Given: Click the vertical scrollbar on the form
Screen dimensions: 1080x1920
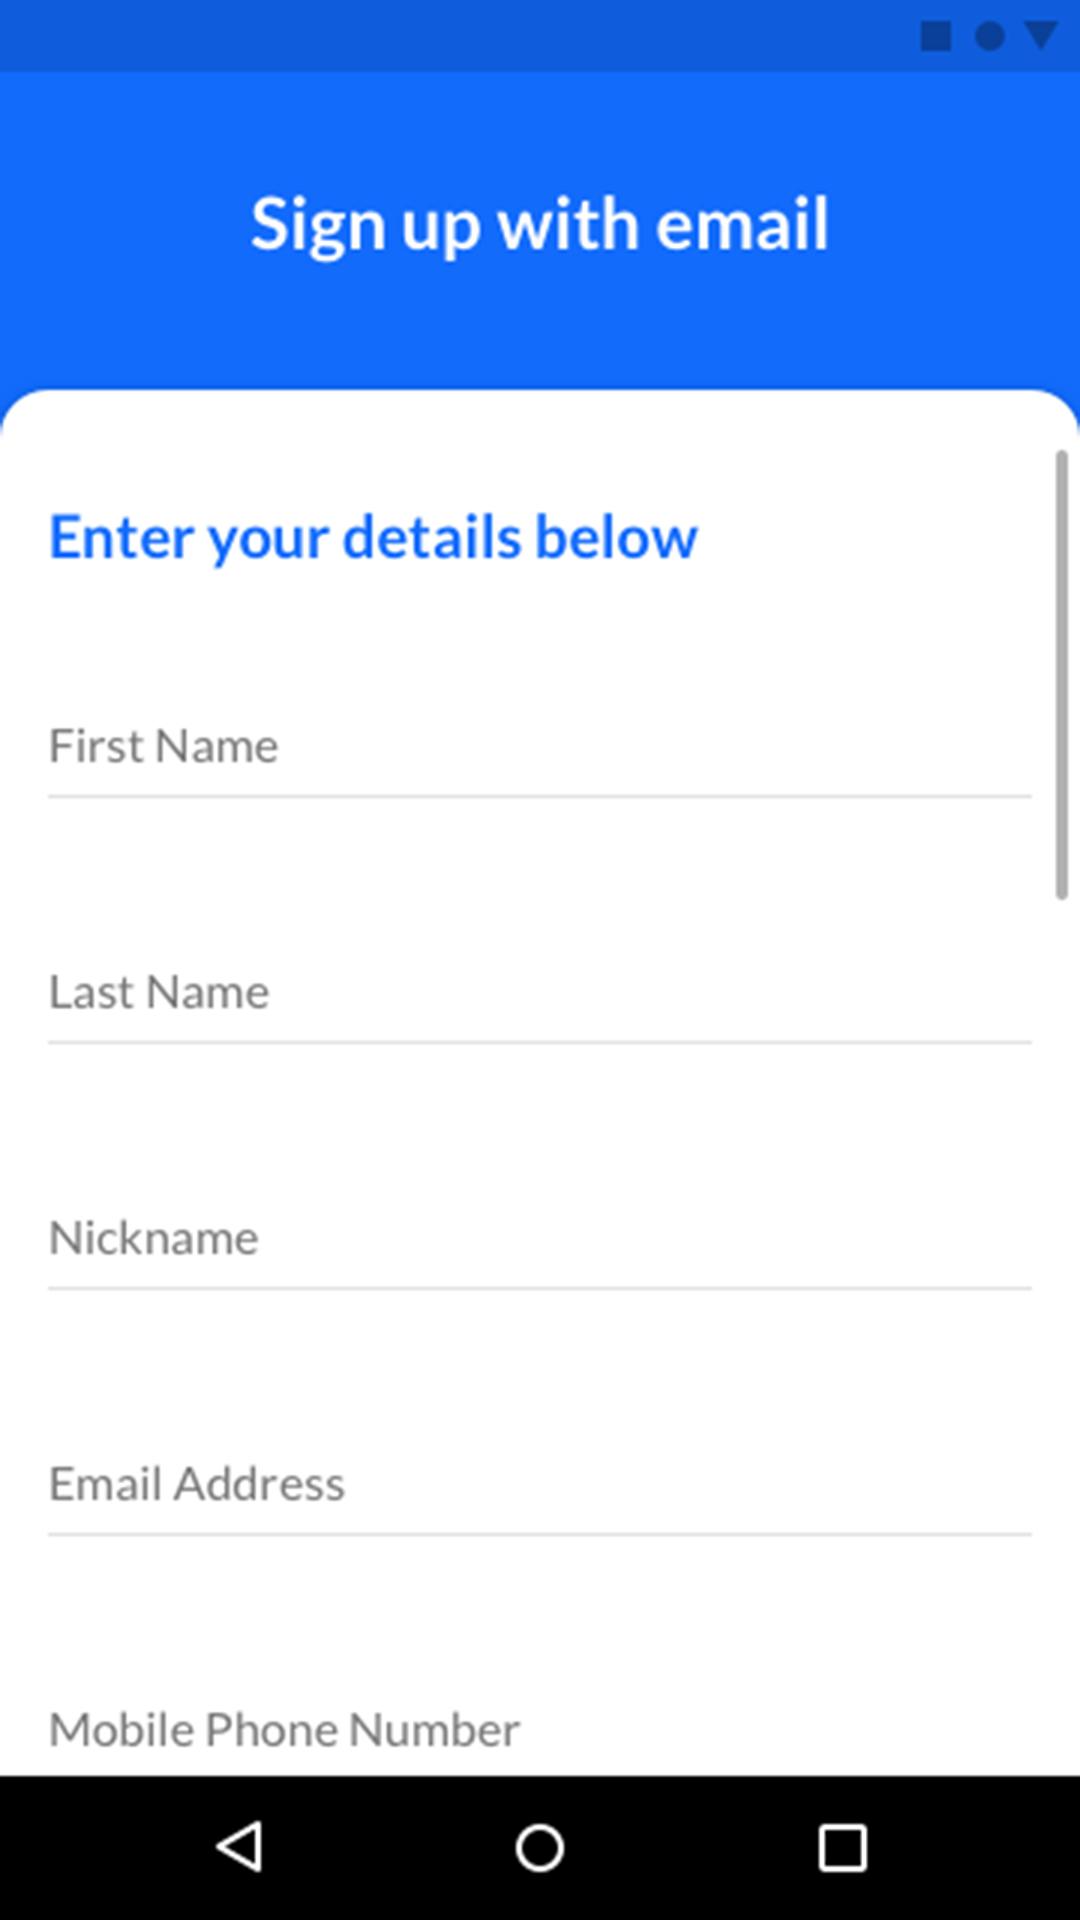Looking at the screenshot, I should click(x=1061, y=675).
